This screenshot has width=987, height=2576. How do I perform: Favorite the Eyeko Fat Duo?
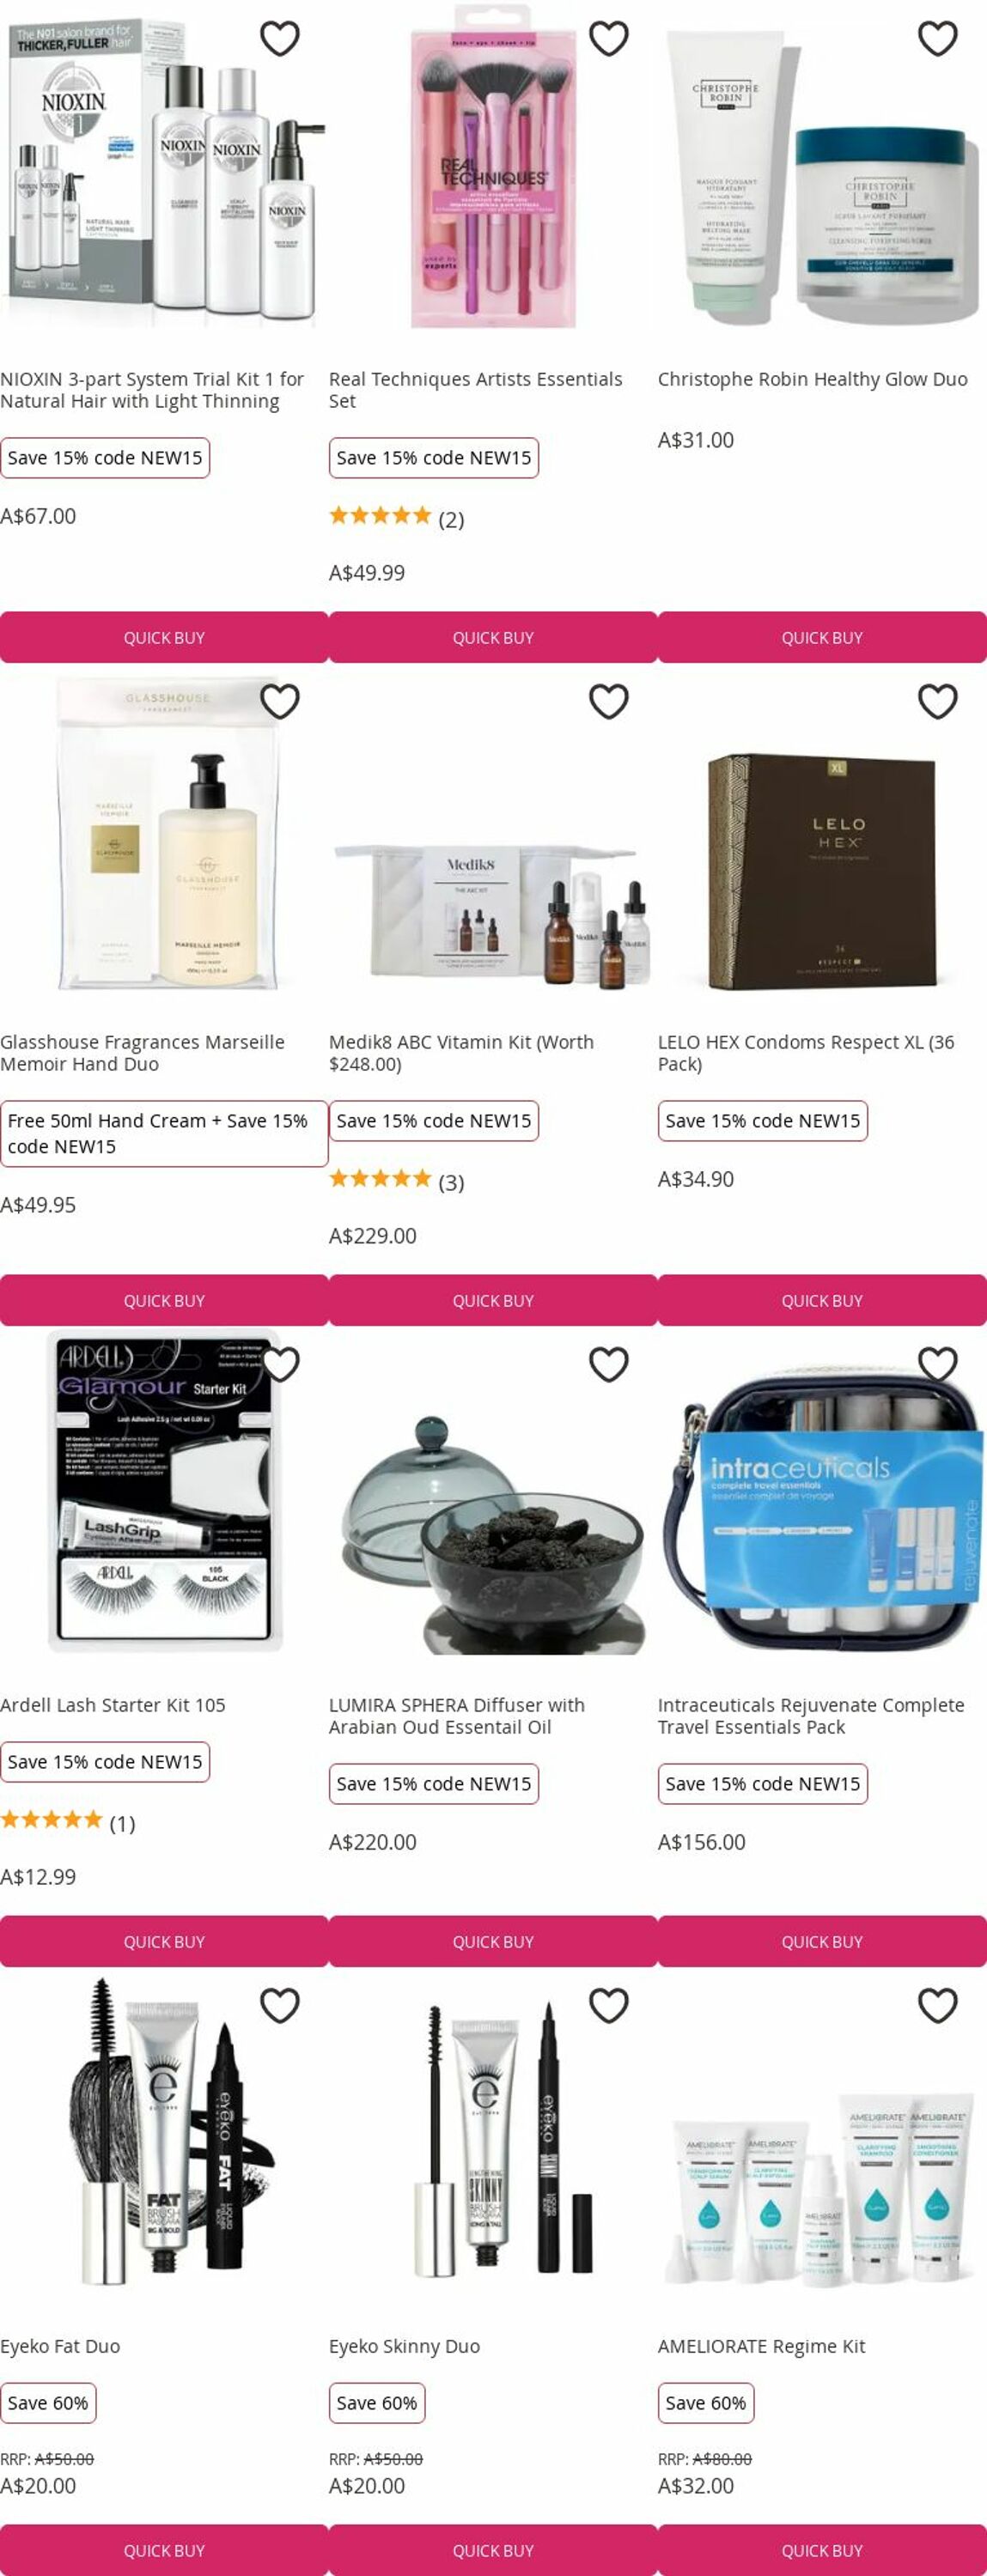280,2006
